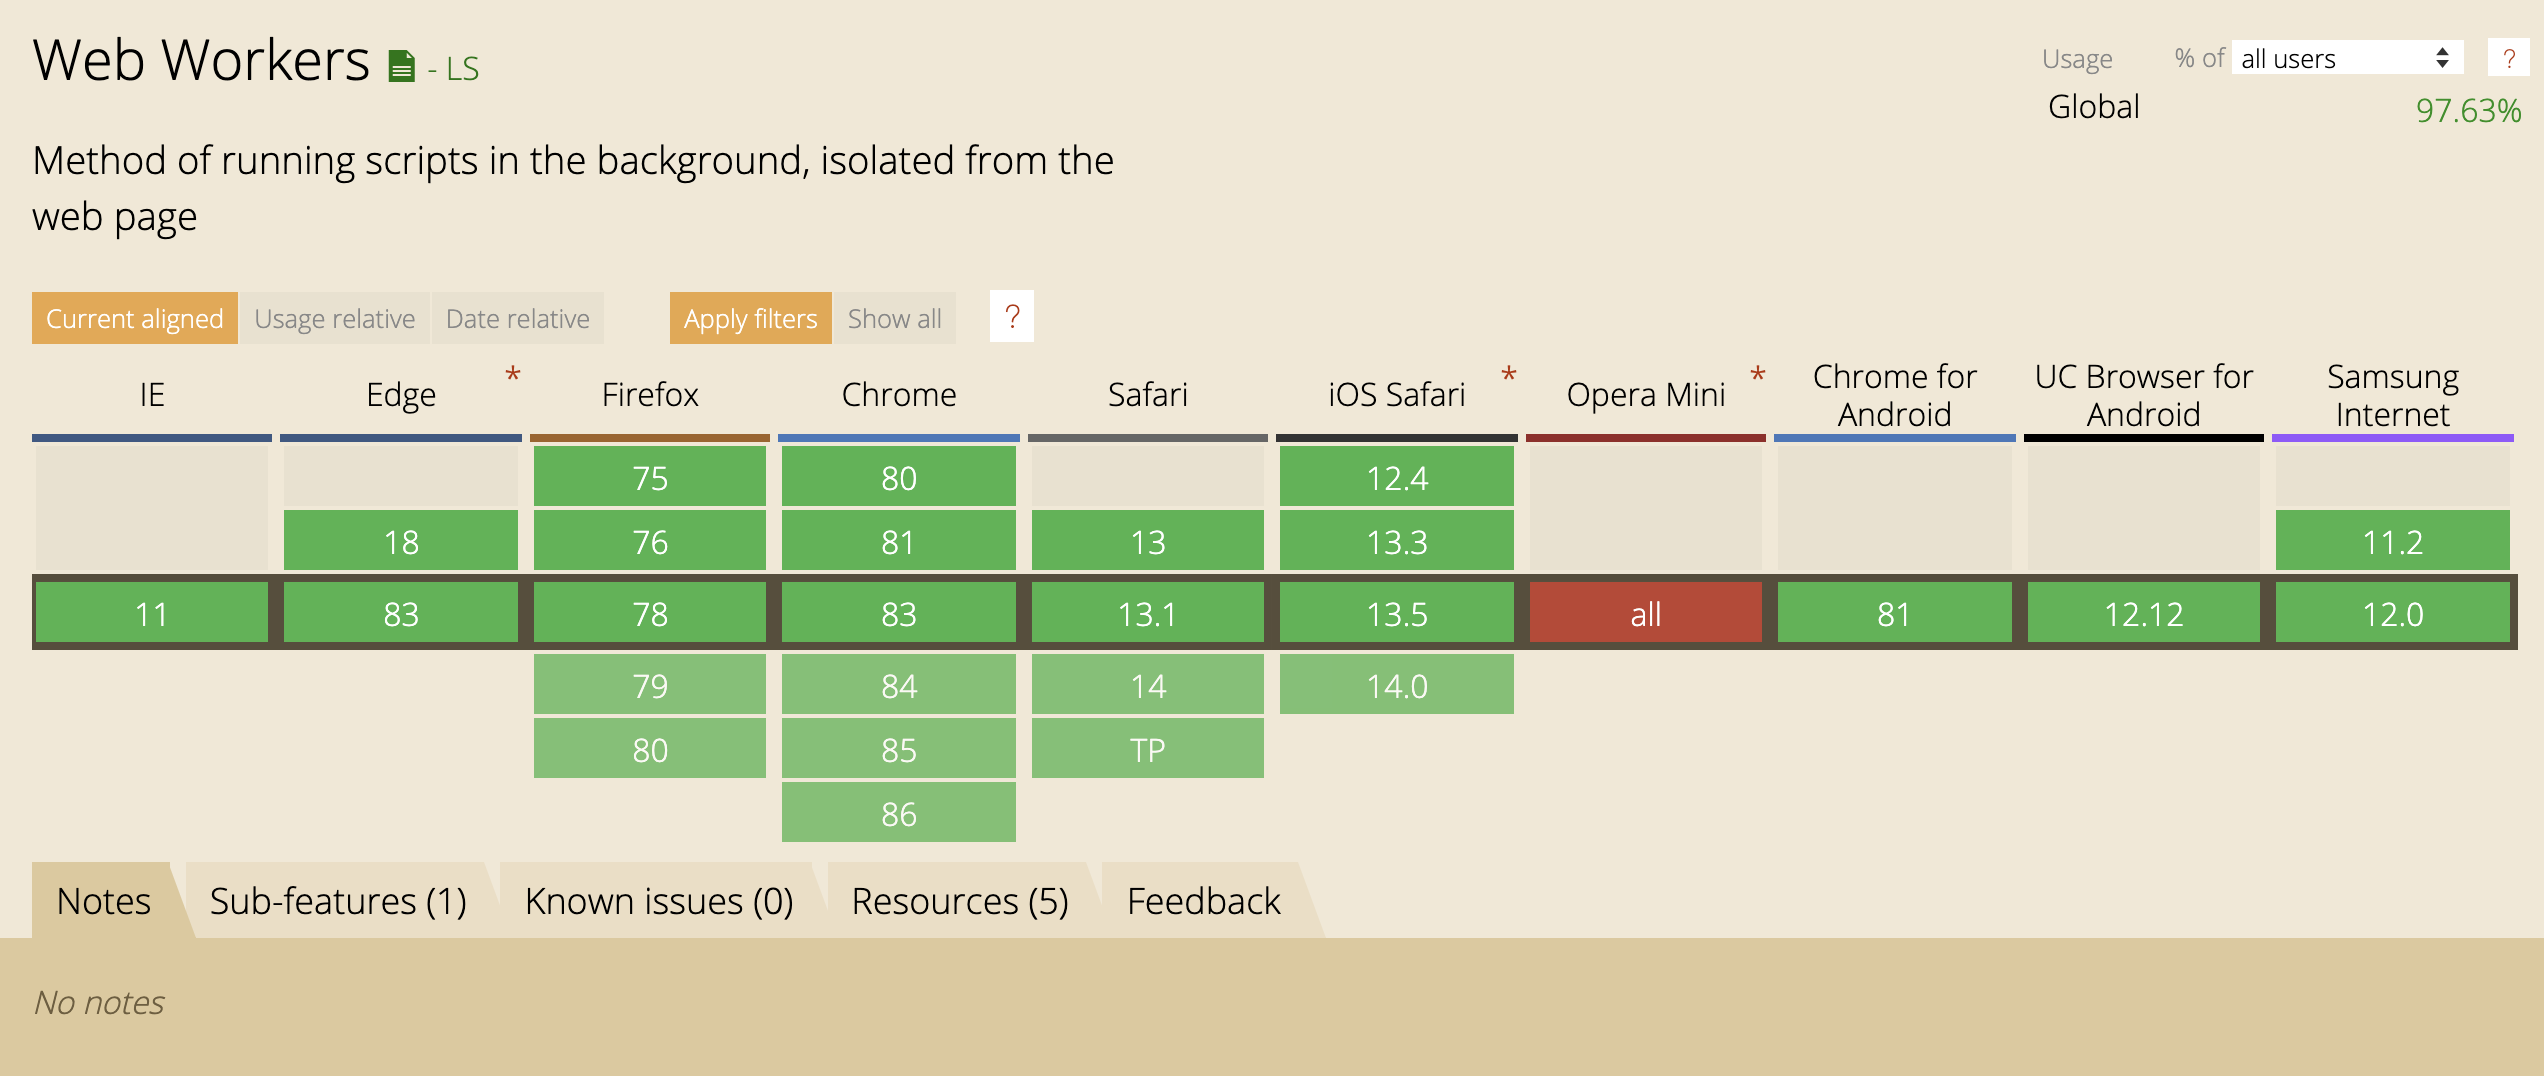Click the Show all button
Viewport: 2544px width, 1076px height.
(895, 318)
